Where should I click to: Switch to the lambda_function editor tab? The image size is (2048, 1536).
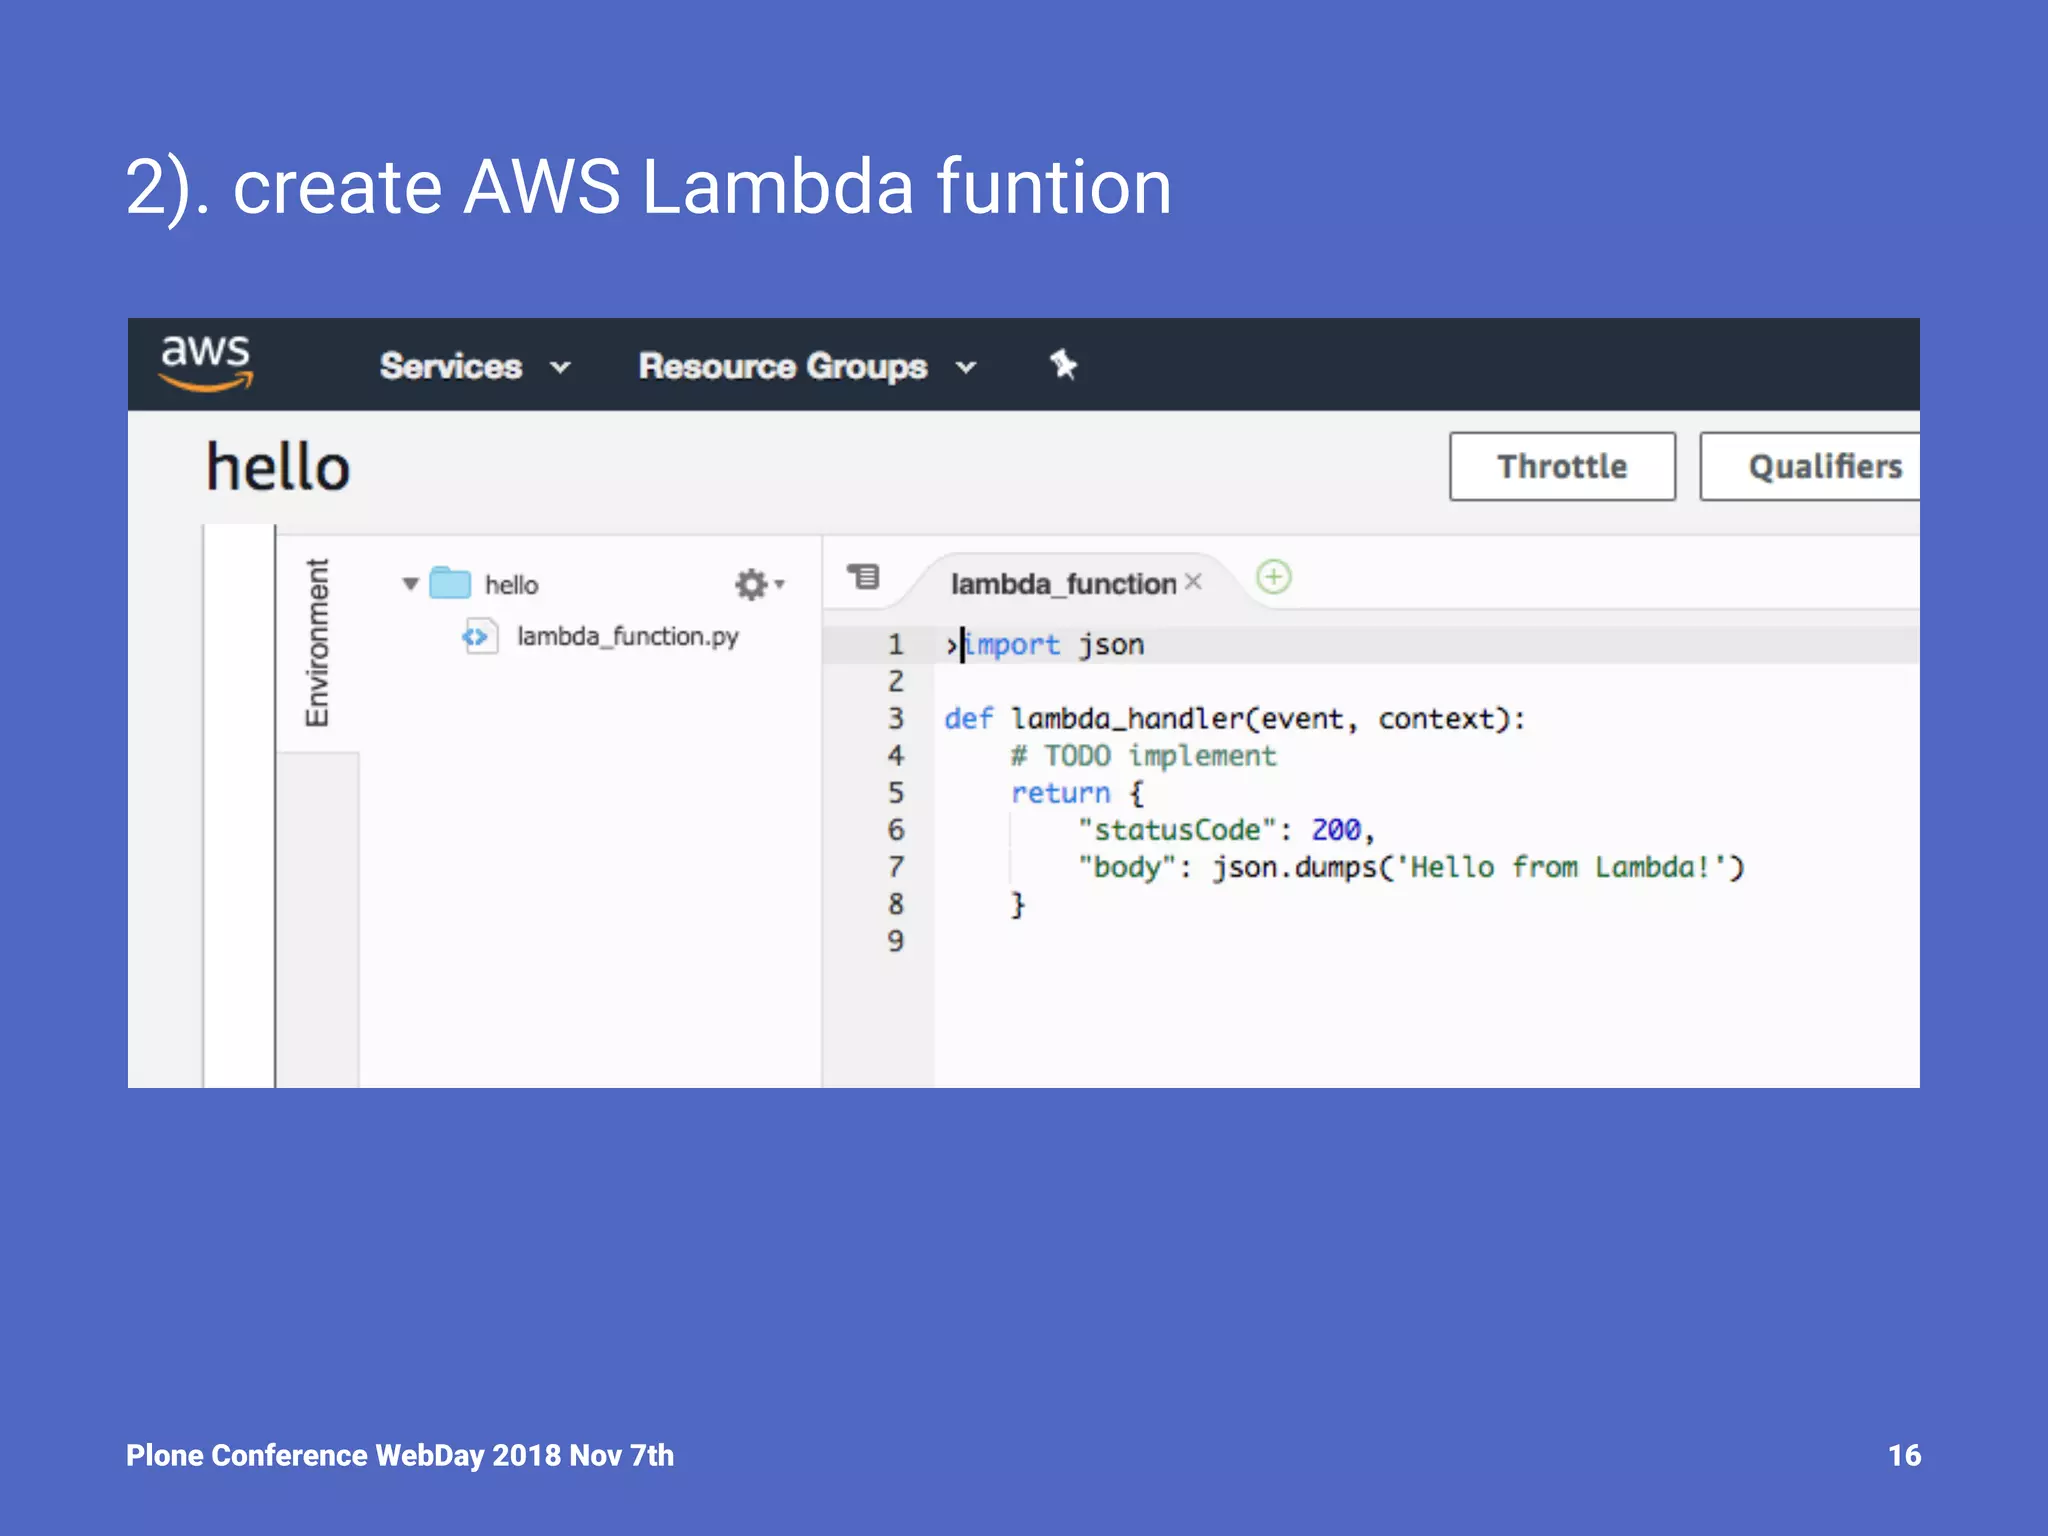[x=1063, y=584]
